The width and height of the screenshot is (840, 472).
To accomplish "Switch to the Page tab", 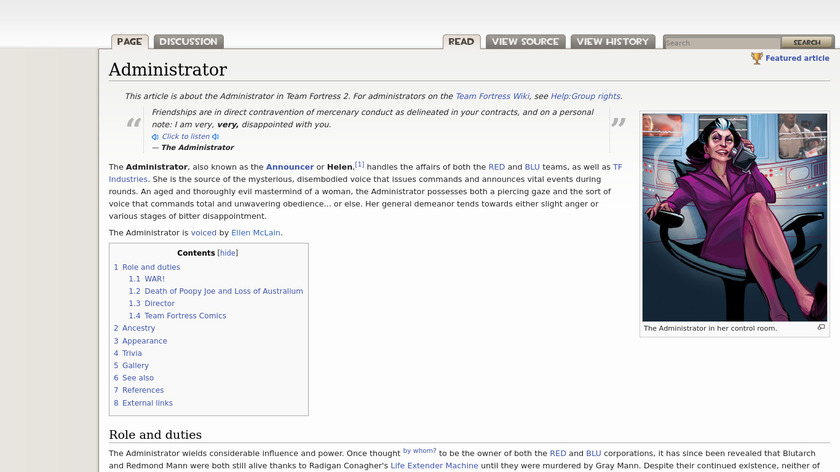I will (130, 41).
